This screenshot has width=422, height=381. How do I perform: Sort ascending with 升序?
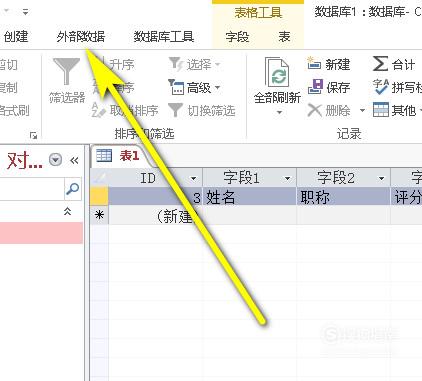coord(121,64)
